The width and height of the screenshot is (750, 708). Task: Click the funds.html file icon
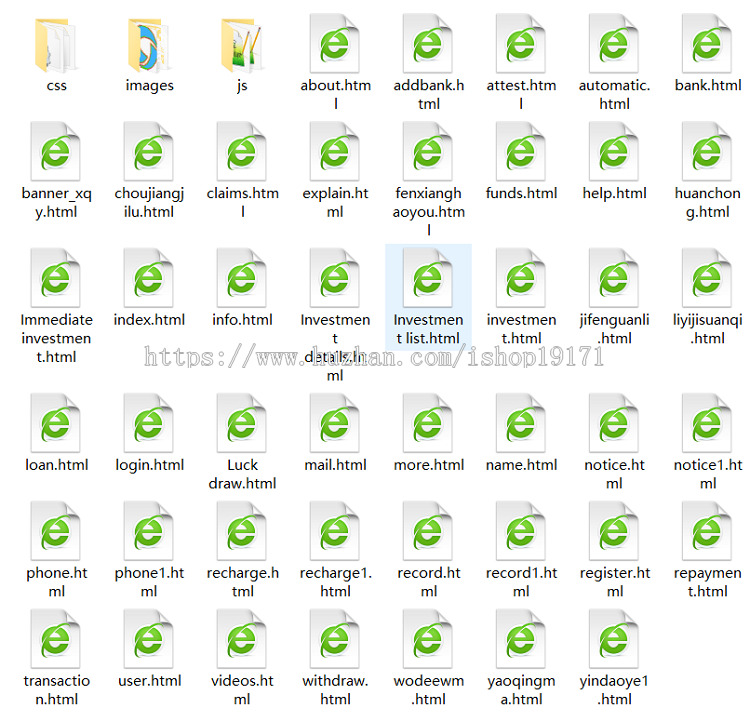[520, 152]
